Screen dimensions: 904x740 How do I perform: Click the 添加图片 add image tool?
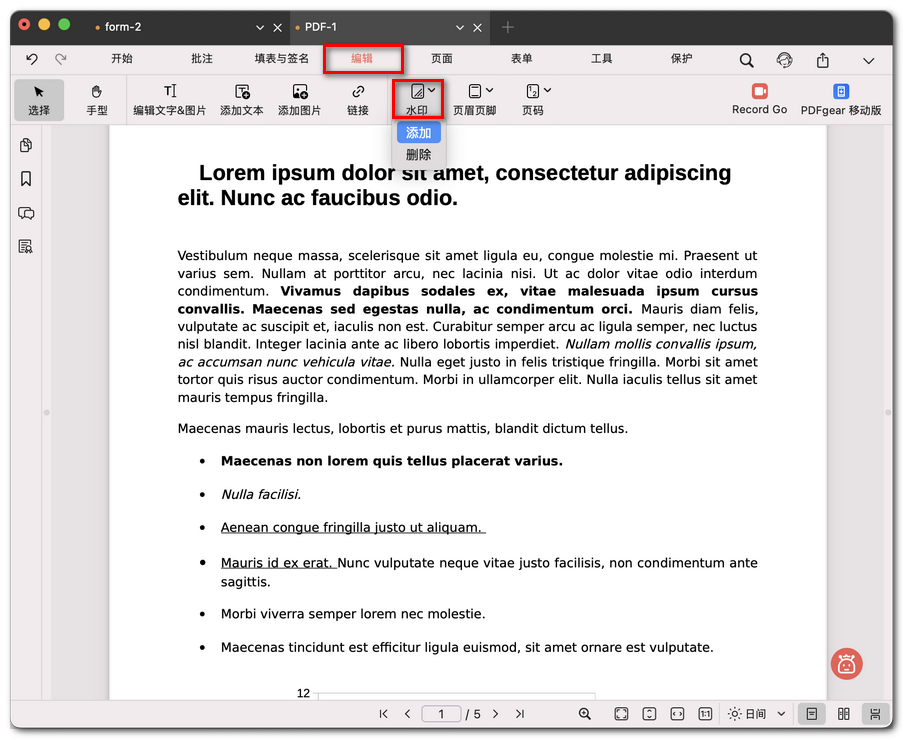coord(299,100)
